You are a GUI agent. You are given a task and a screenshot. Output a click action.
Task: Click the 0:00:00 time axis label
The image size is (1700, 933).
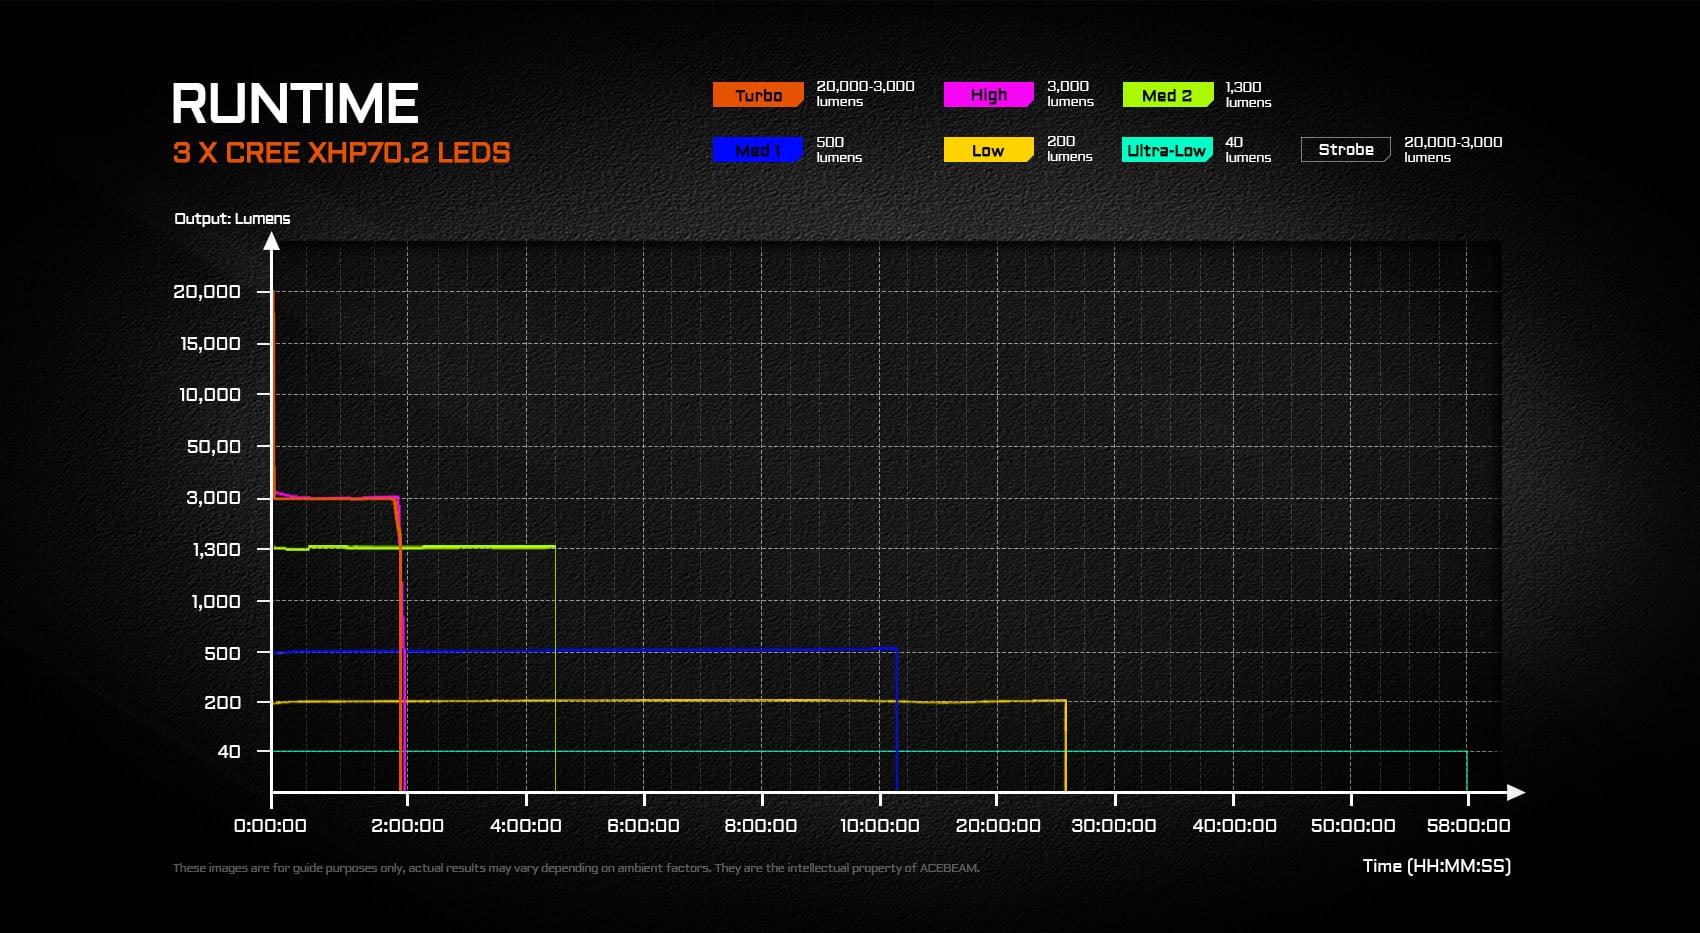tap(270, 826)
